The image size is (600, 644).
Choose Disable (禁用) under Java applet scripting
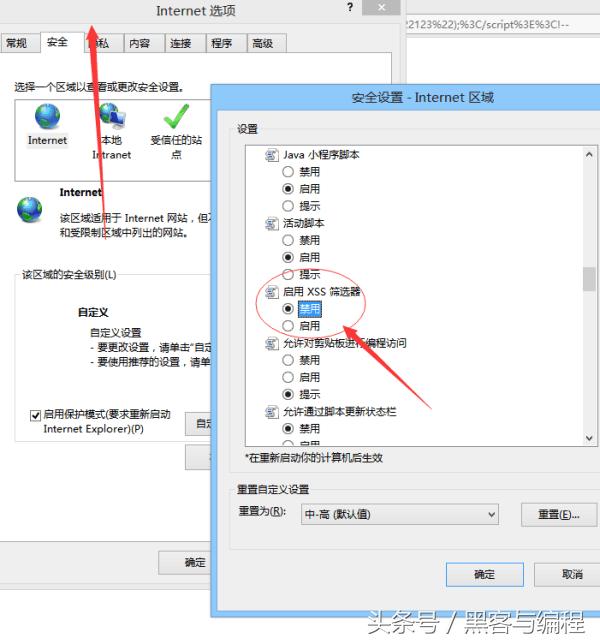click(x=288, y=172)
